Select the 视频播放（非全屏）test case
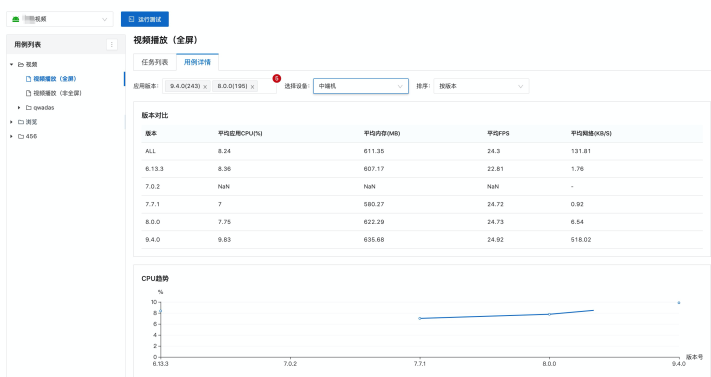Viewport: 711px width, 377px height. tap(58, 93)
